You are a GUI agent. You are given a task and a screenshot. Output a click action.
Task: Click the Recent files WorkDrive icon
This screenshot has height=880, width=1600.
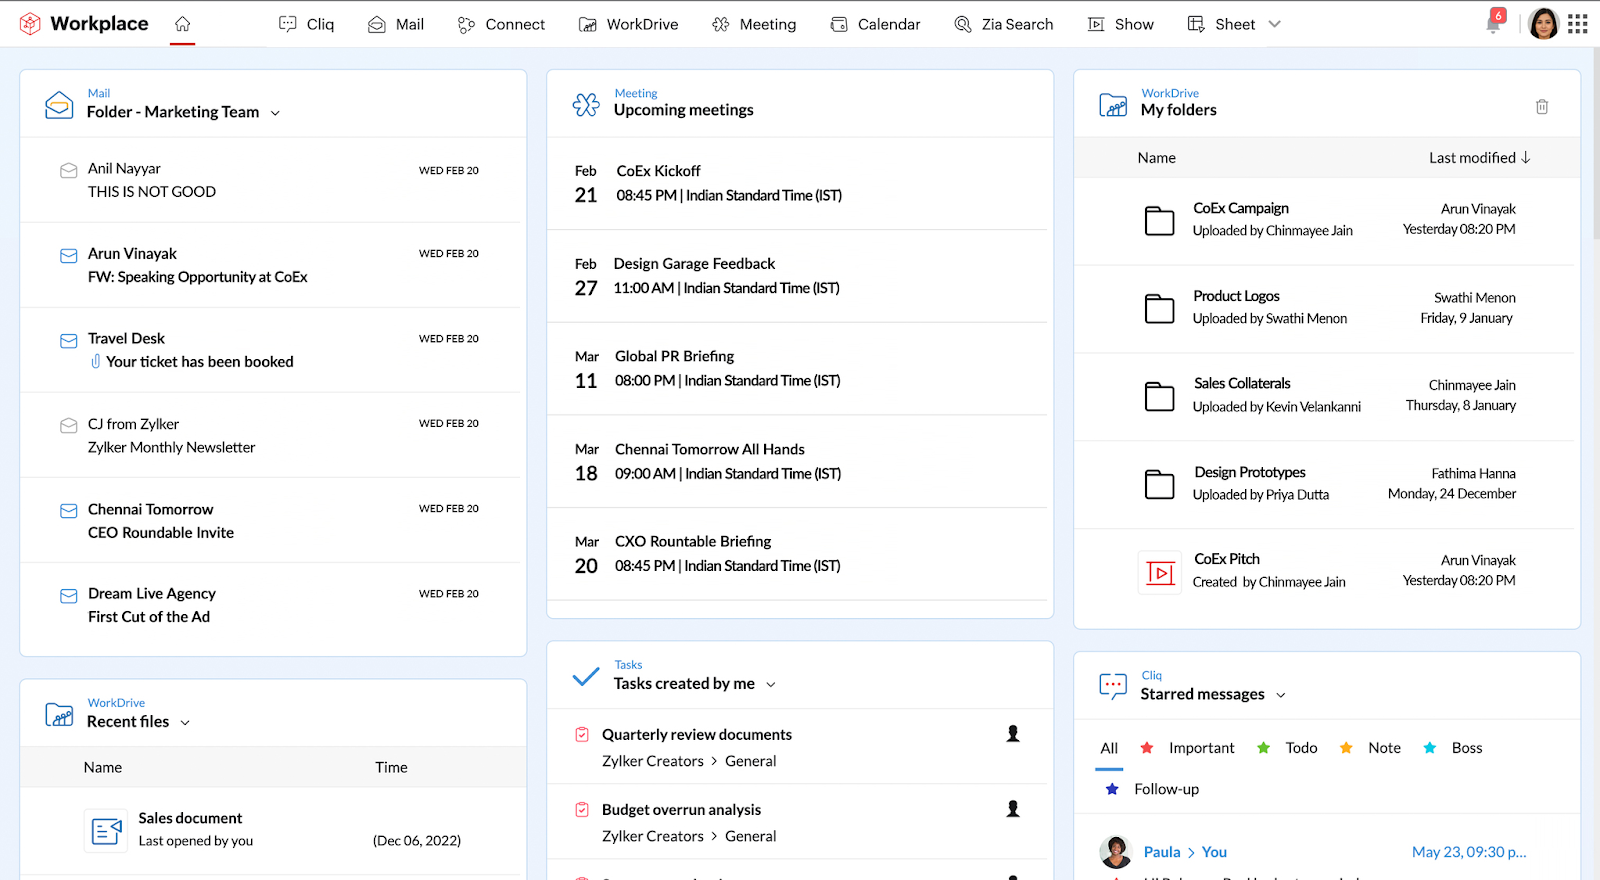click(59, 714)
